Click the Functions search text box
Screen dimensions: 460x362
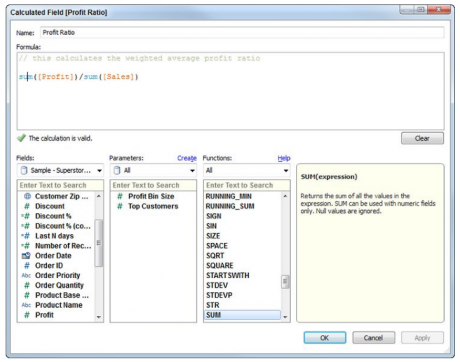(x=247, y=185)
